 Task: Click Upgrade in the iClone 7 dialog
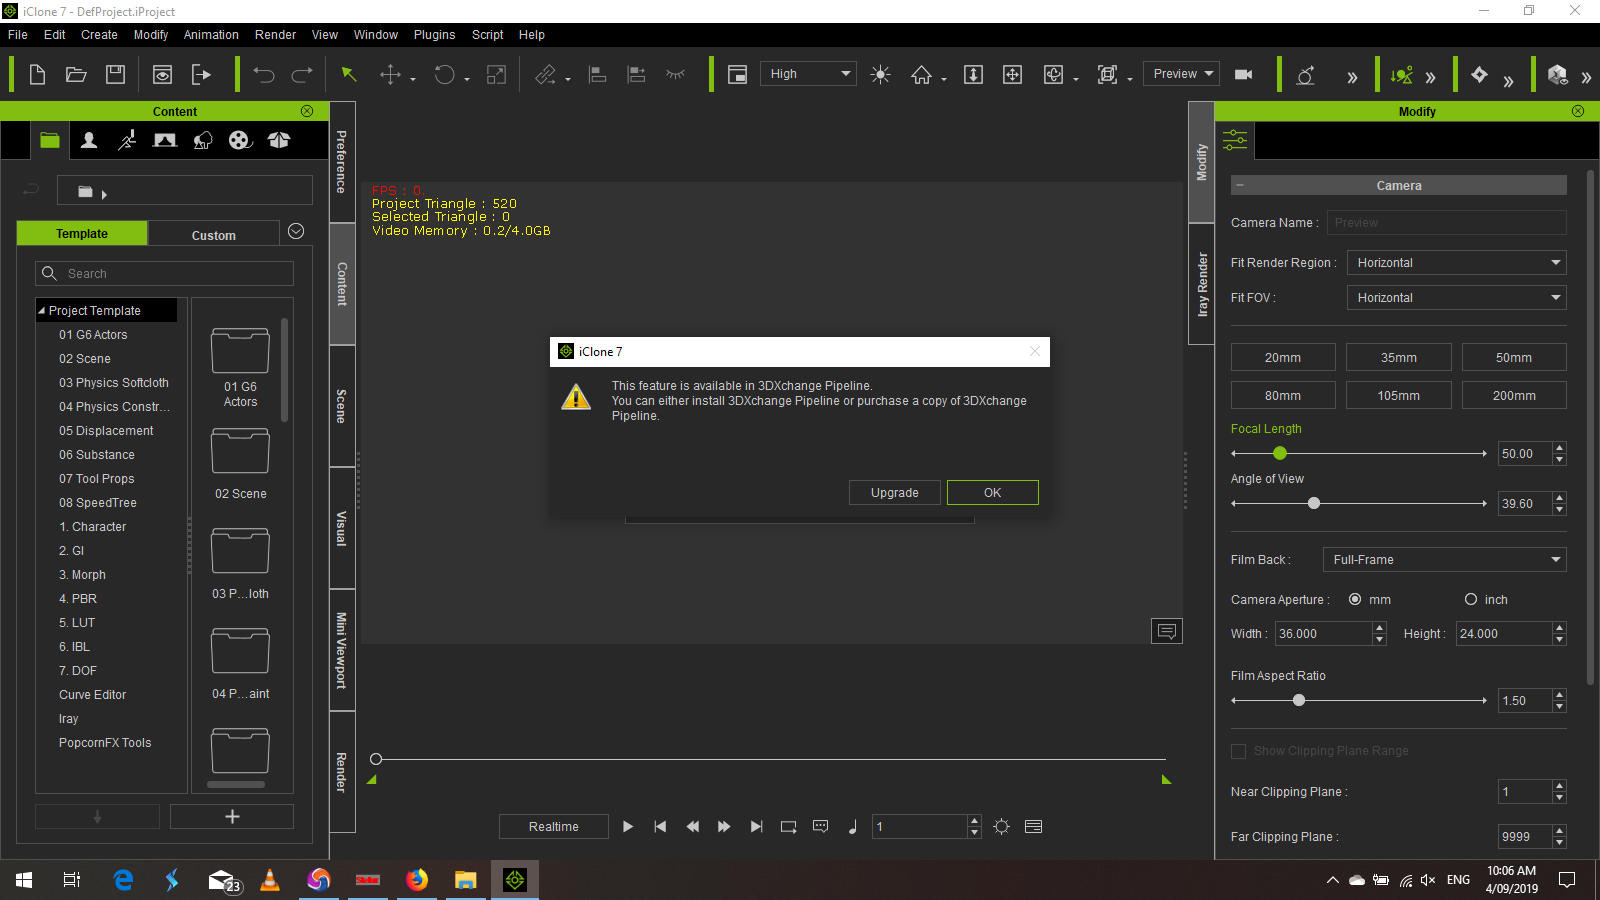895,493
